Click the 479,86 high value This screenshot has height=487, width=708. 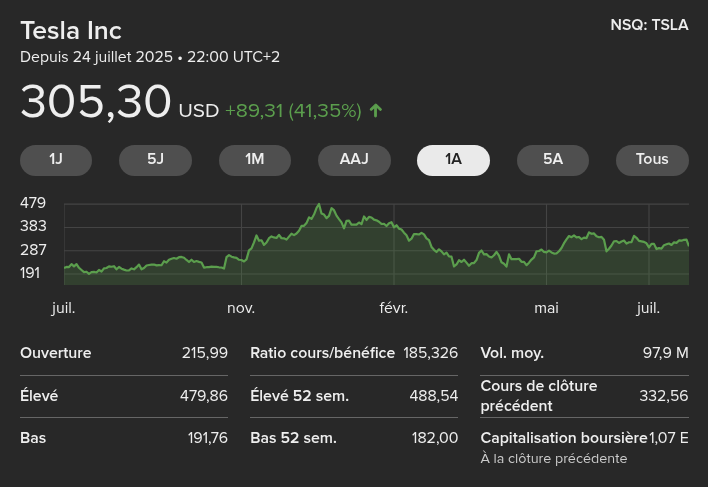(x=204, y=396)
